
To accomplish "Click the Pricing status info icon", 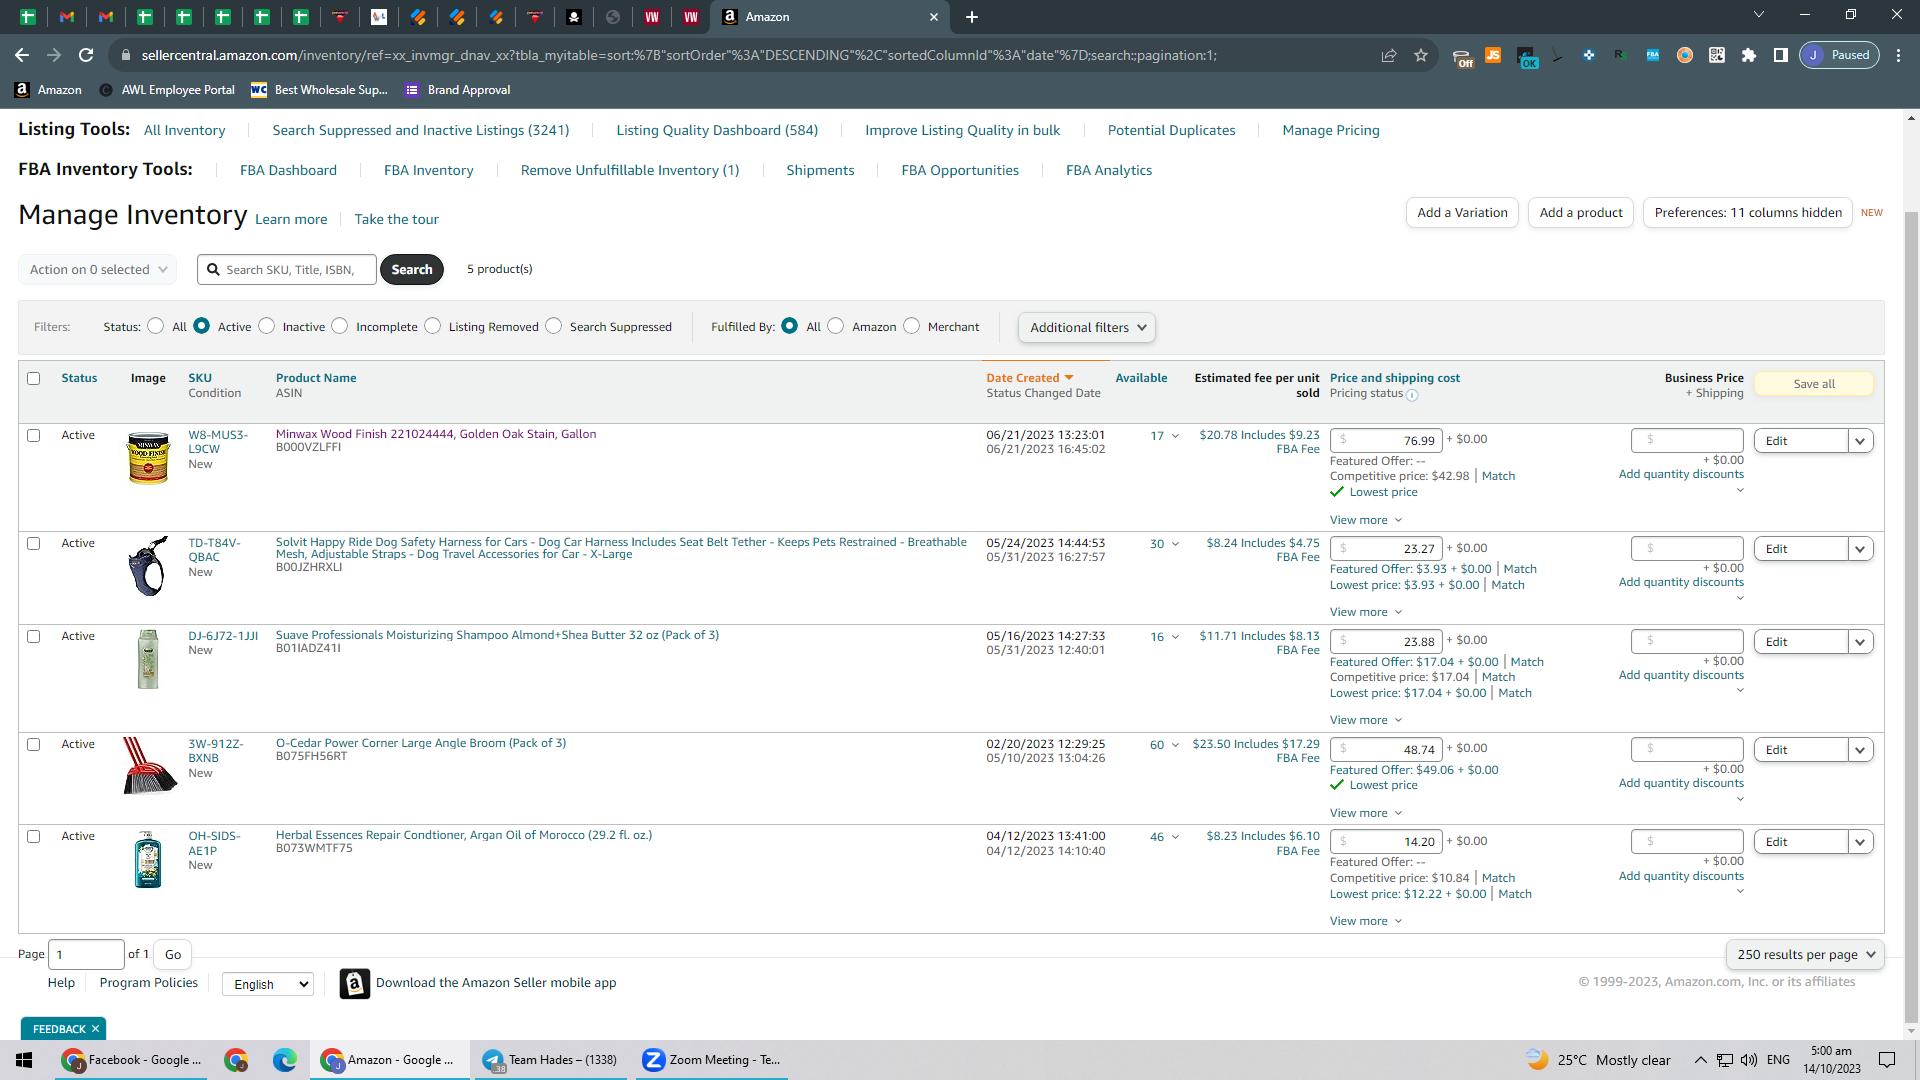I will point(1412,395).
